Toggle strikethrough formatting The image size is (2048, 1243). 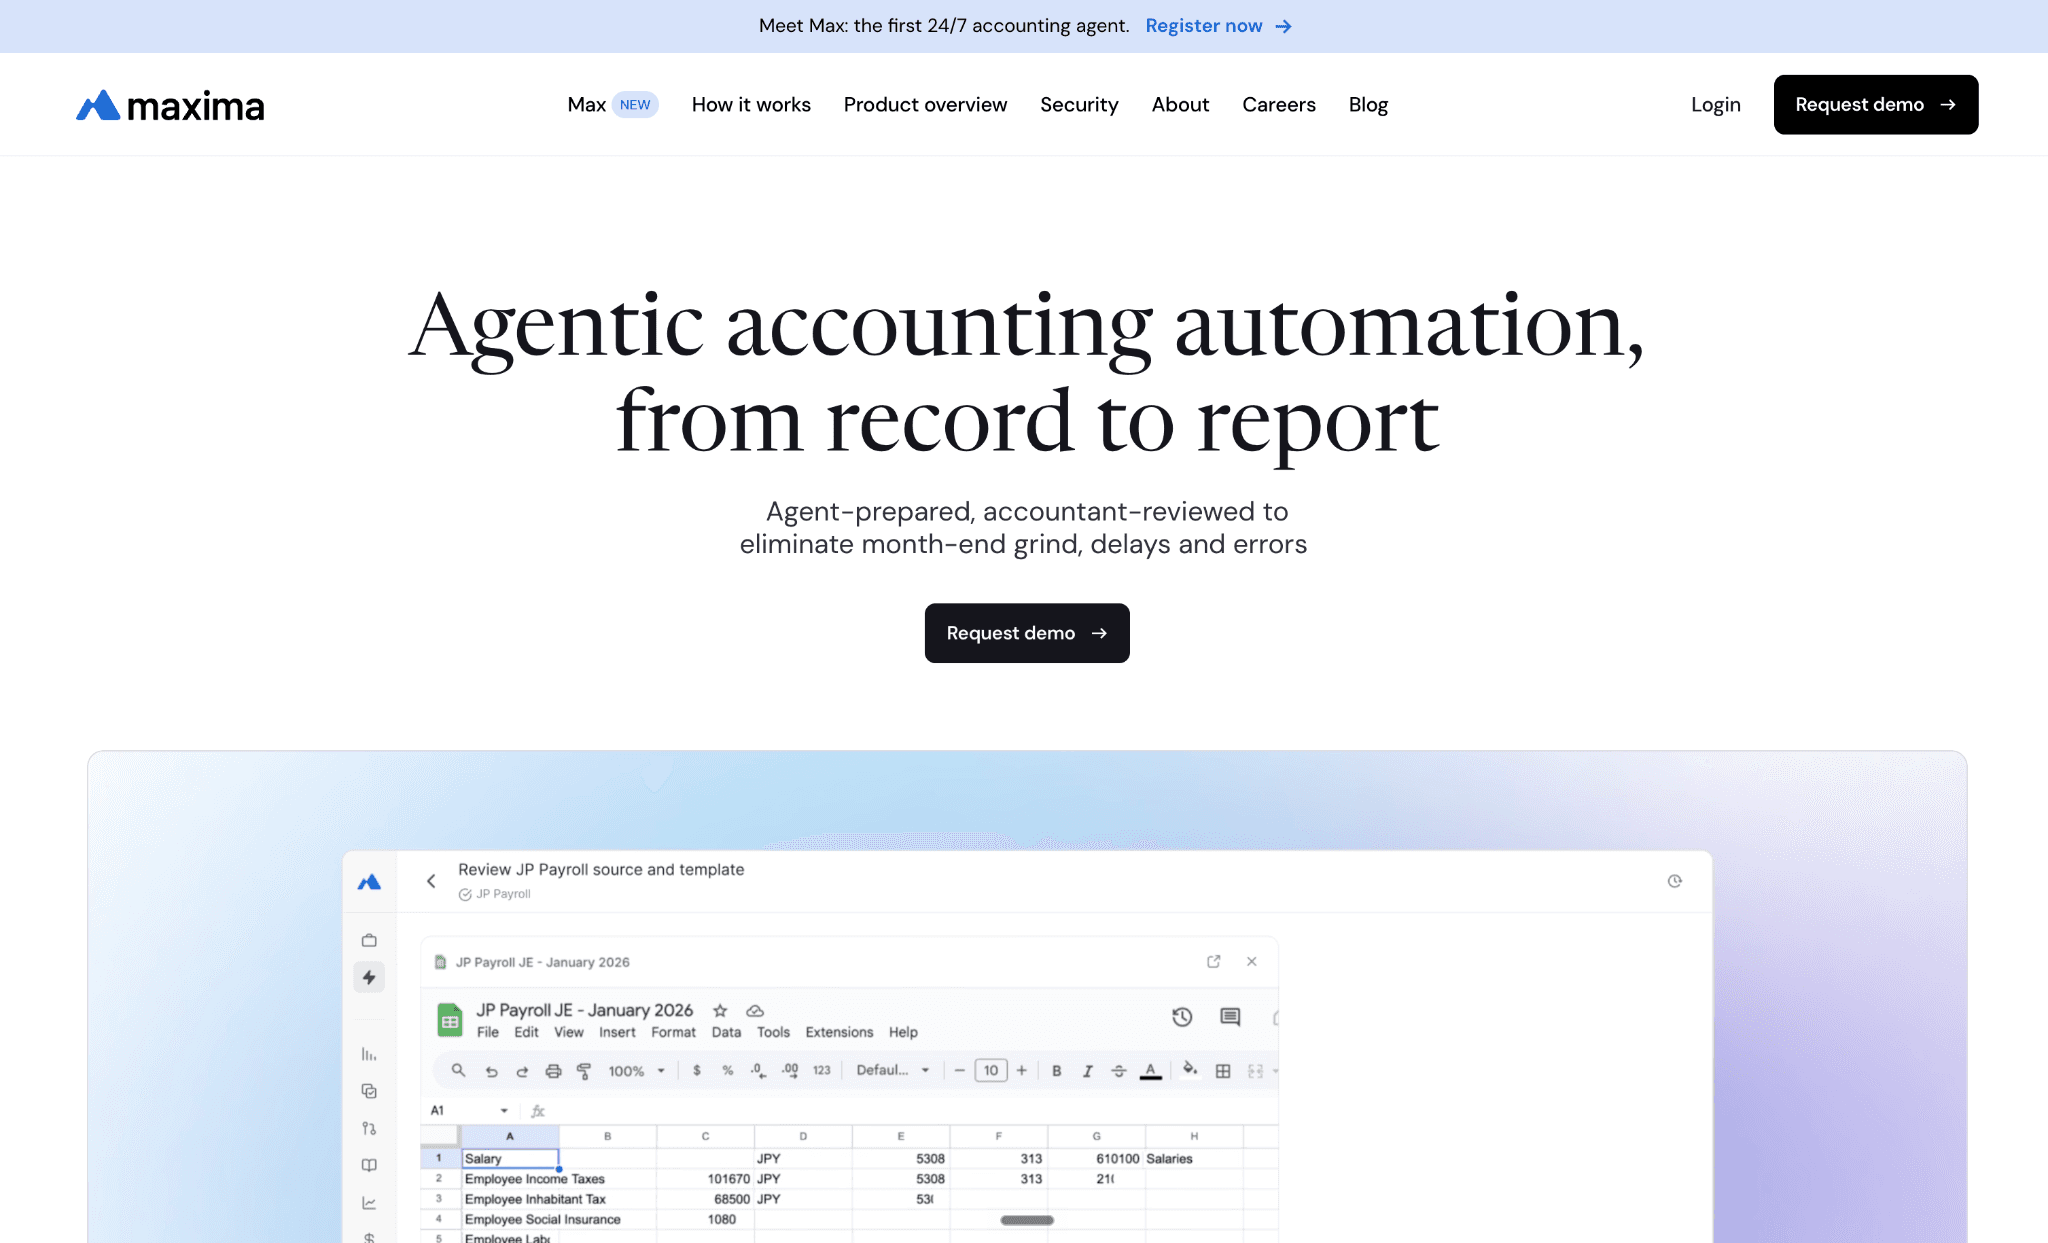pyautogui.click(x=1119, y=1070)
